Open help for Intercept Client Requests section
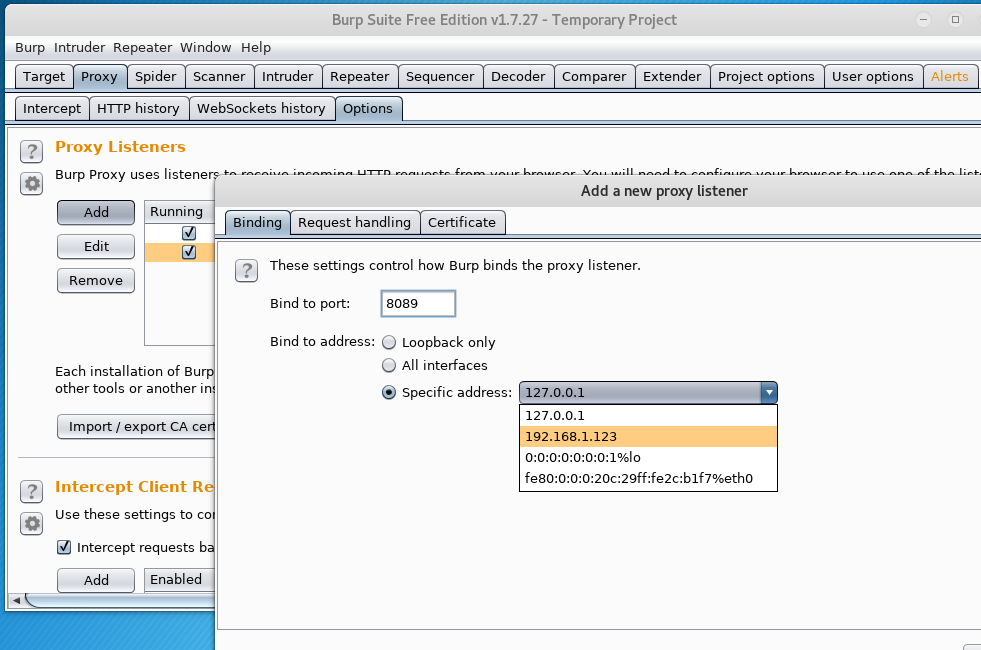 click(31, 492)
